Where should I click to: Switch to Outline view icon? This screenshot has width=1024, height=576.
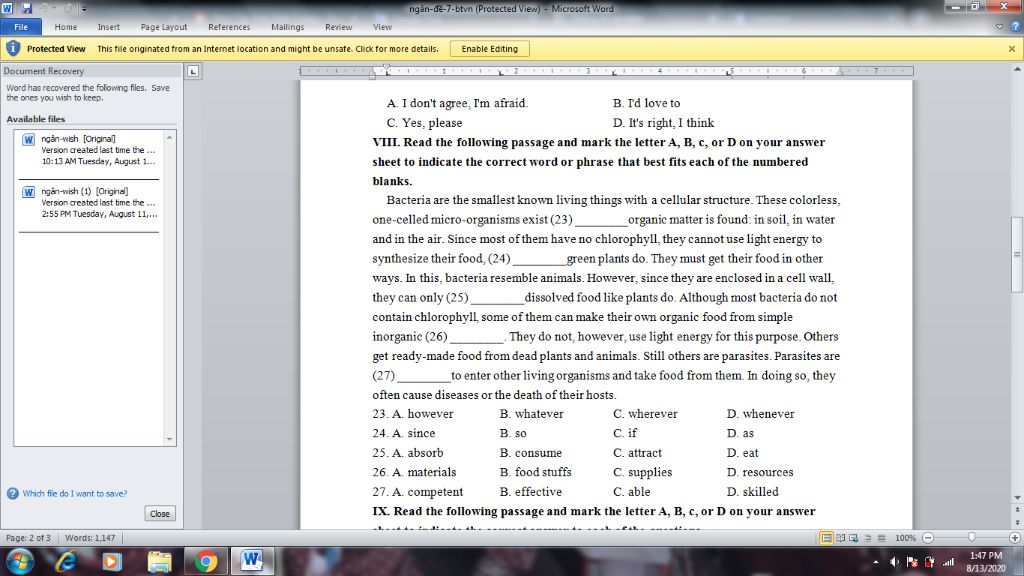(x=868, y=538)
